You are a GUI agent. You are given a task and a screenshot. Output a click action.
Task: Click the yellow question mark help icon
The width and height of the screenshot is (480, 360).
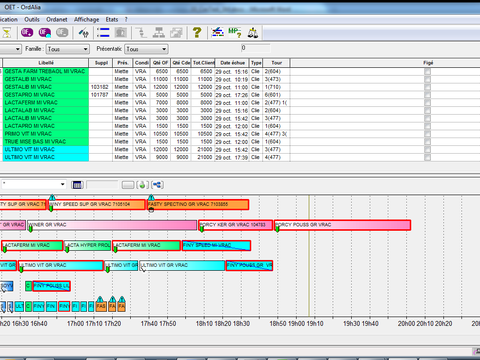[197, 33]
